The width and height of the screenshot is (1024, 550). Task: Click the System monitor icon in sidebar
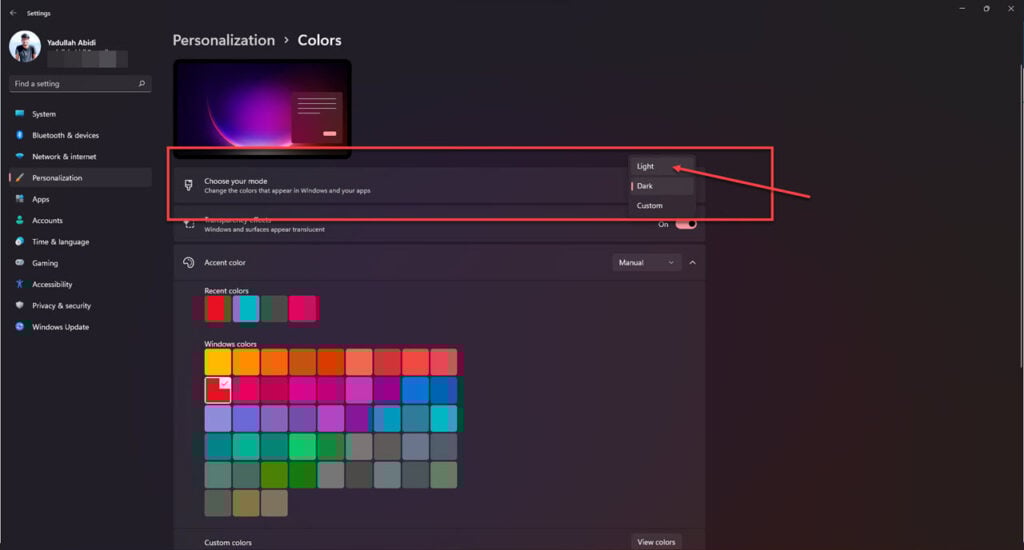(x=20, y=114)
